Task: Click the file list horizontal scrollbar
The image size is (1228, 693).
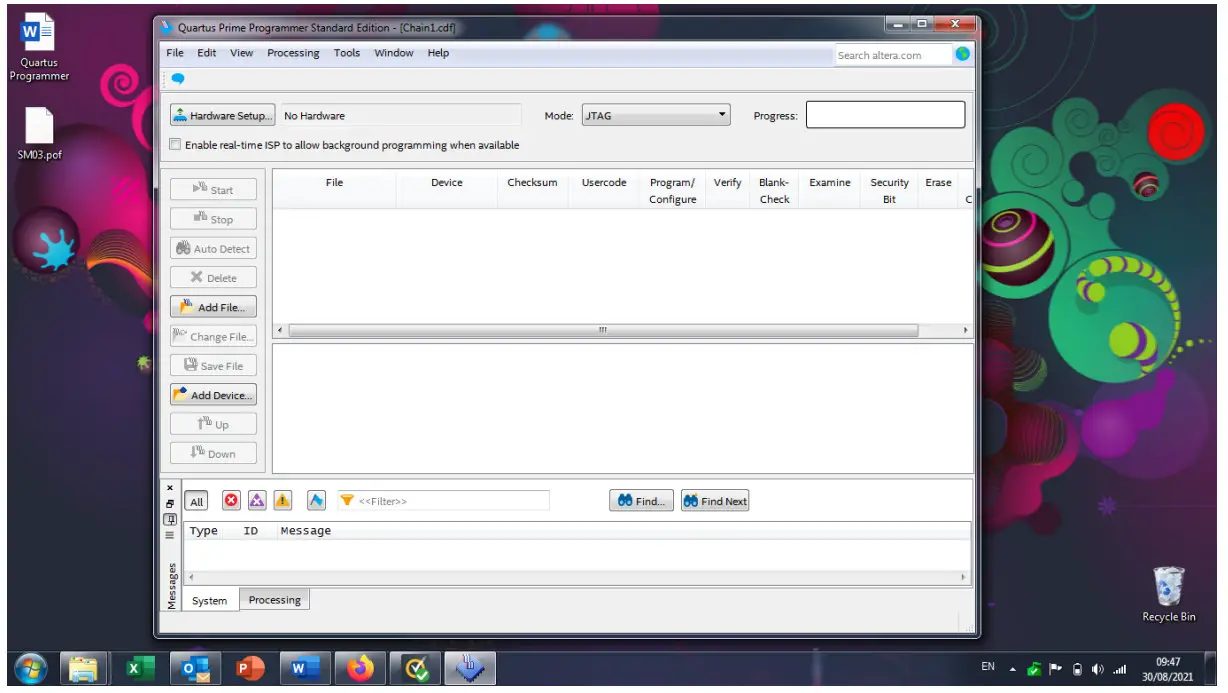Action: pos(603,330)
